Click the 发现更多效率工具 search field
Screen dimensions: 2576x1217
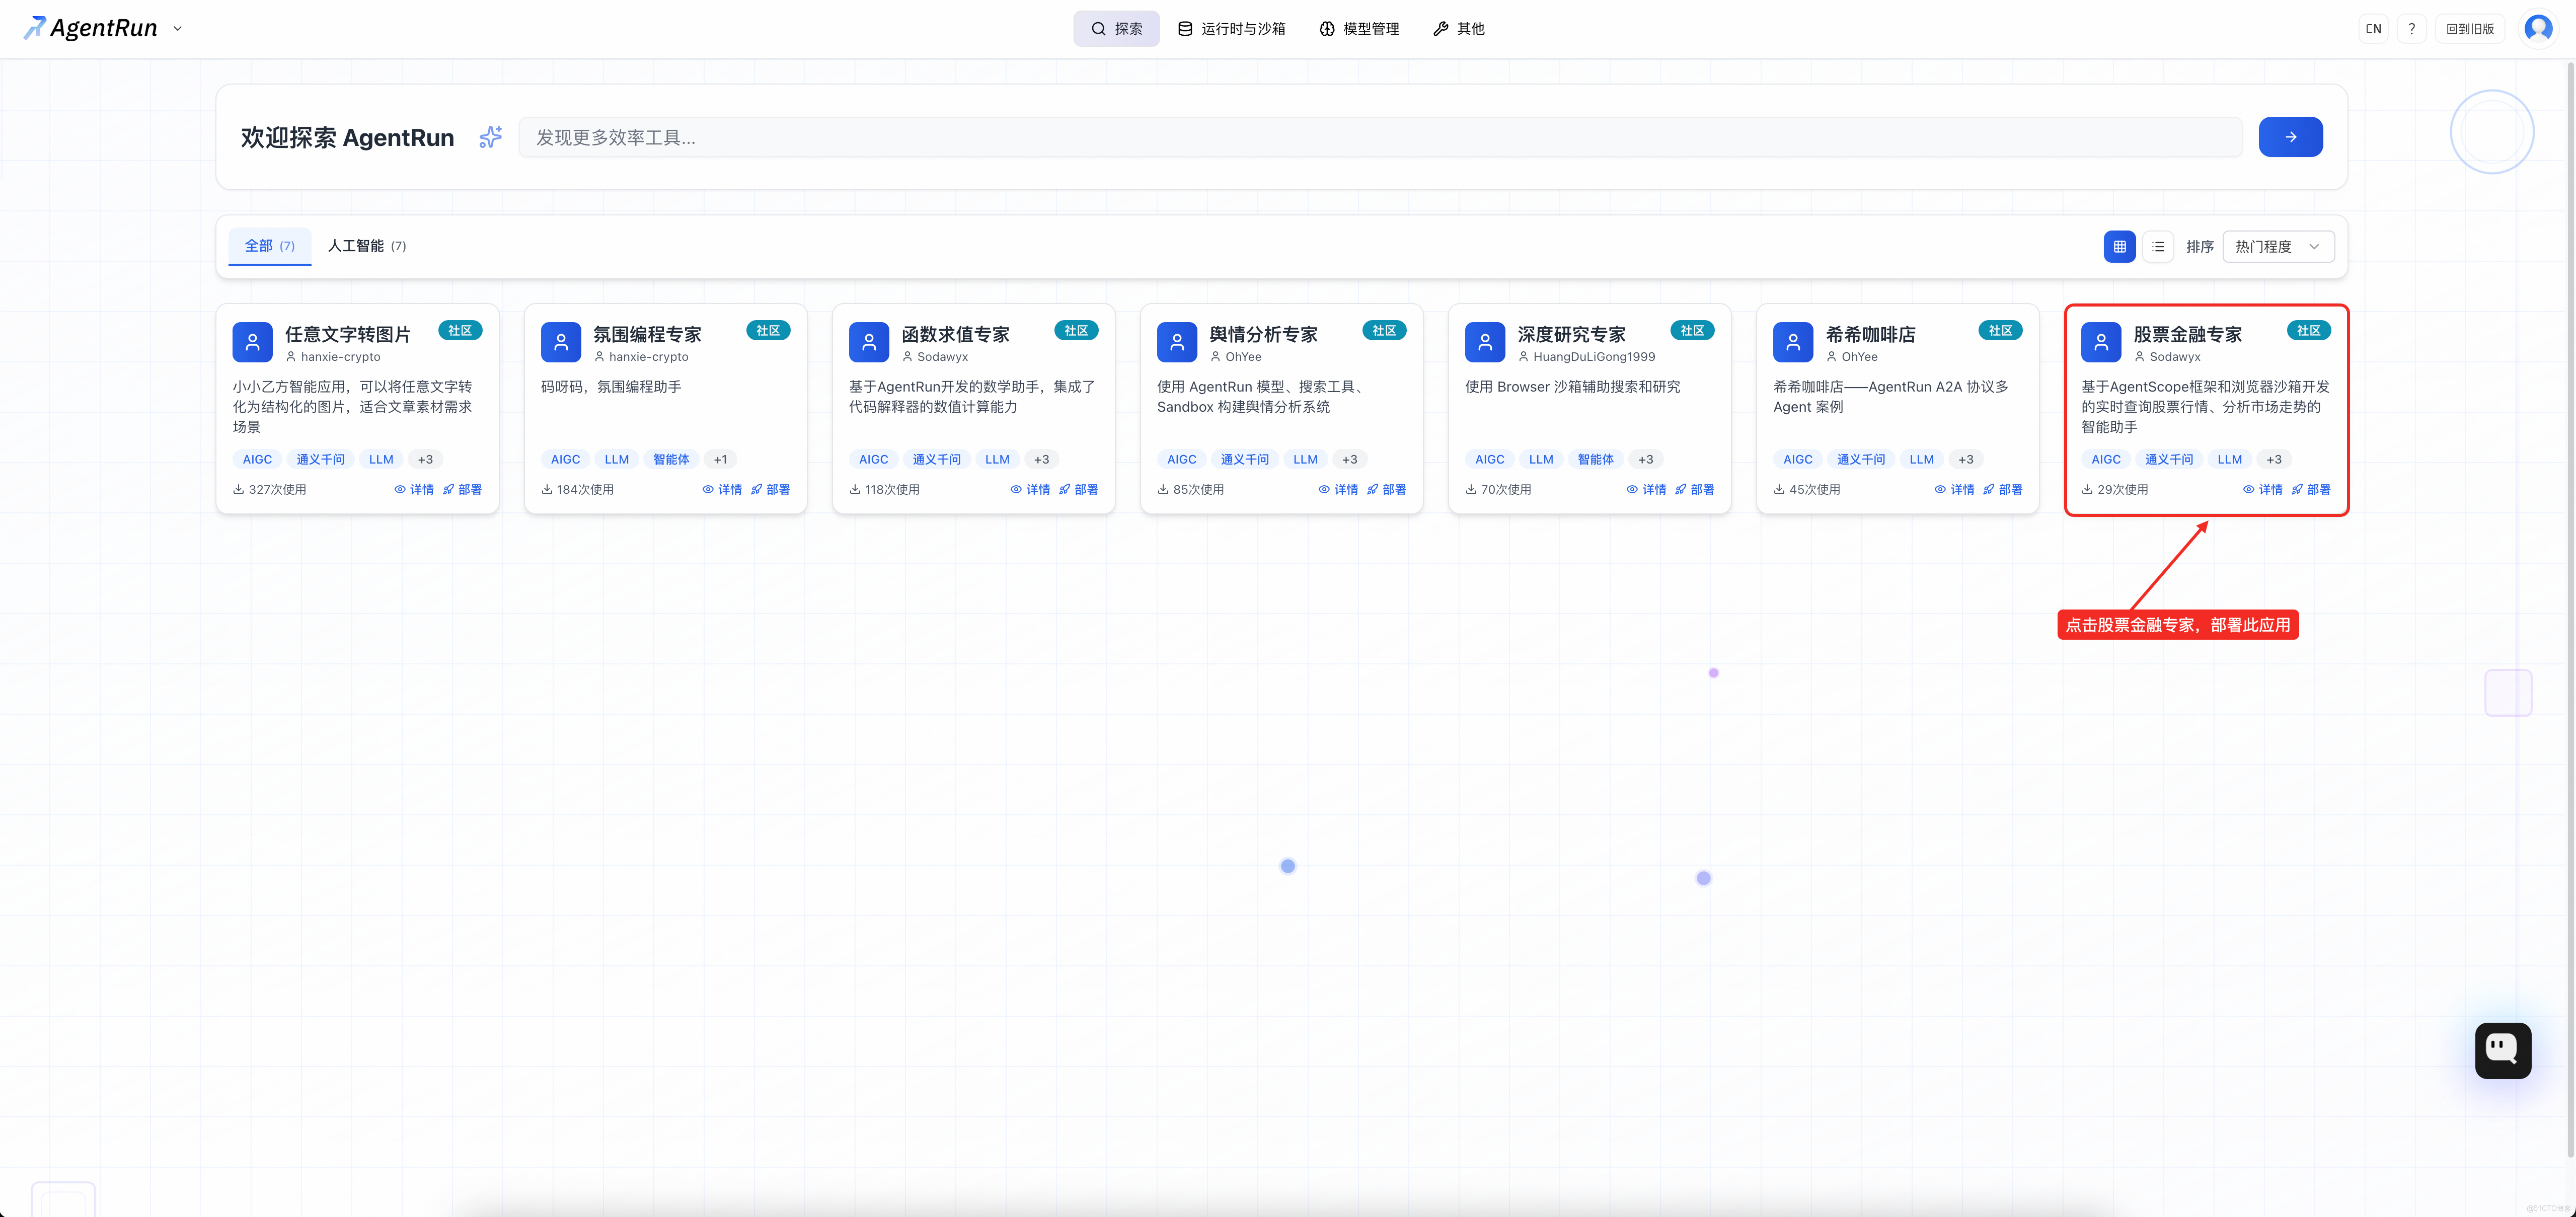[1380, 137]
